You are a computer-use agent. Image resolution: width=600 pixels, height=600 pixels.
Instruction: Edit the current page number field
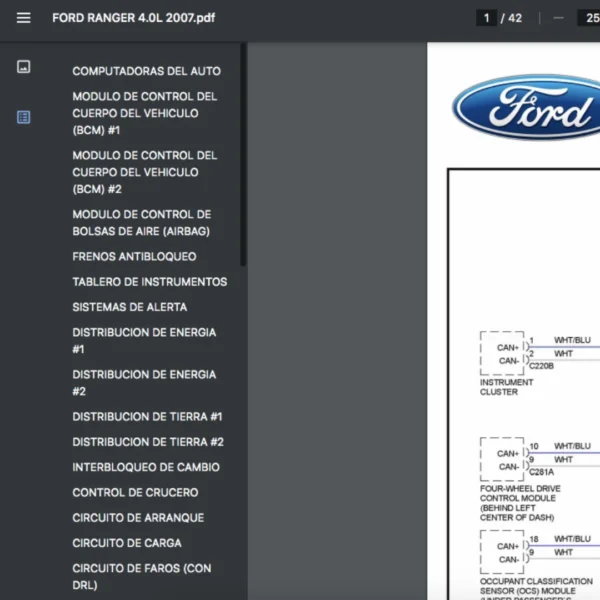(486, 18)
